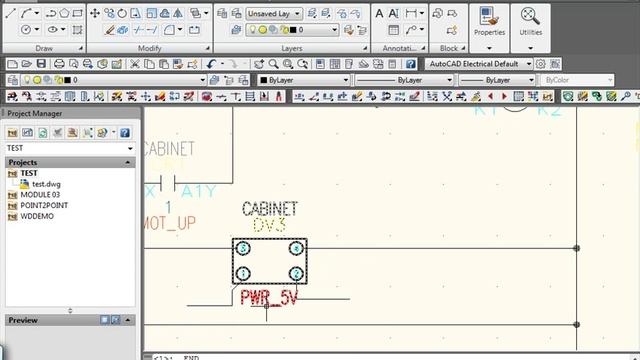Activate the Rotate tool in Modify panel
Image resolution: width=640 pixels, height=360 pixels.
(x=122, y=13)
